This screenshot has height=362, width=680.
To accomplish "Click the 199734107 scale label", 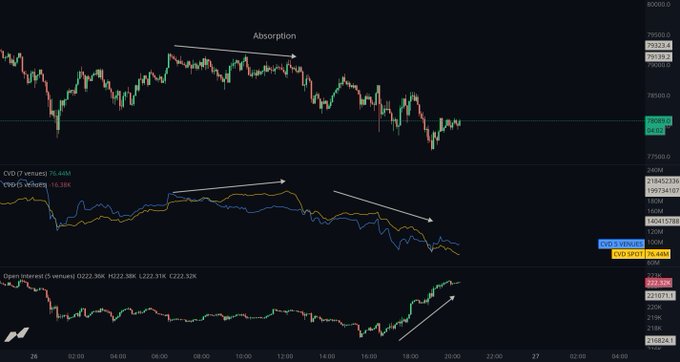I will pos(662,190).
